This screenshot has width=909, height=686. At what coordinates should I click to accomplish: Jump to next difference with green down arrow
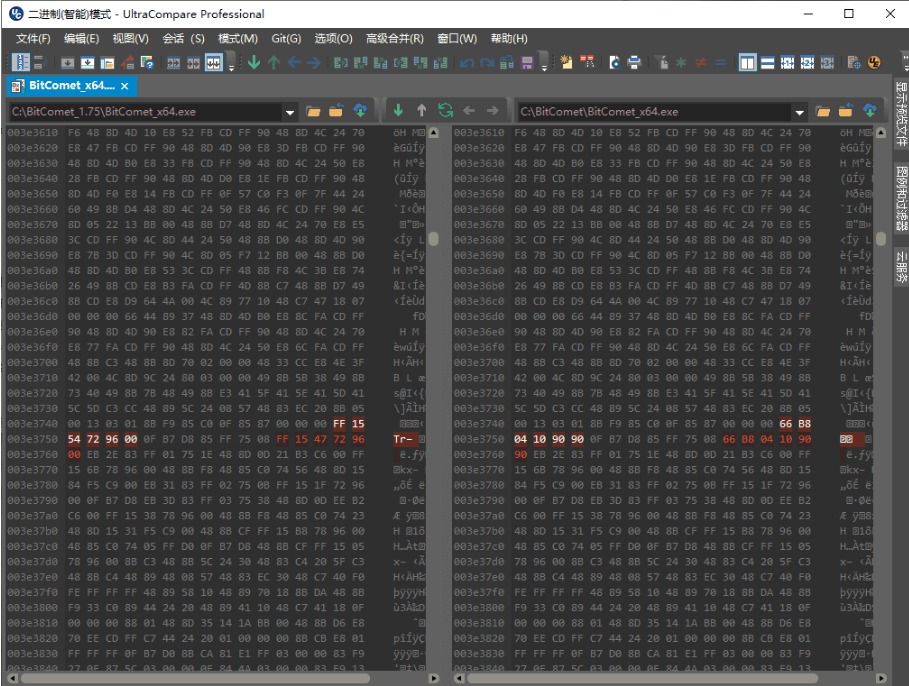254,62
